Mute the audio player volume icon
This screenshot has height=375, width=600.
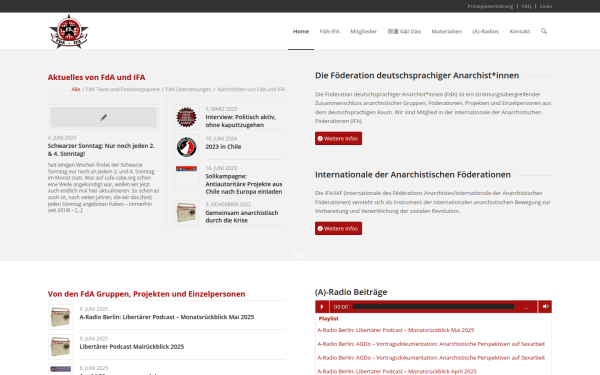click(x=545, y=307)
